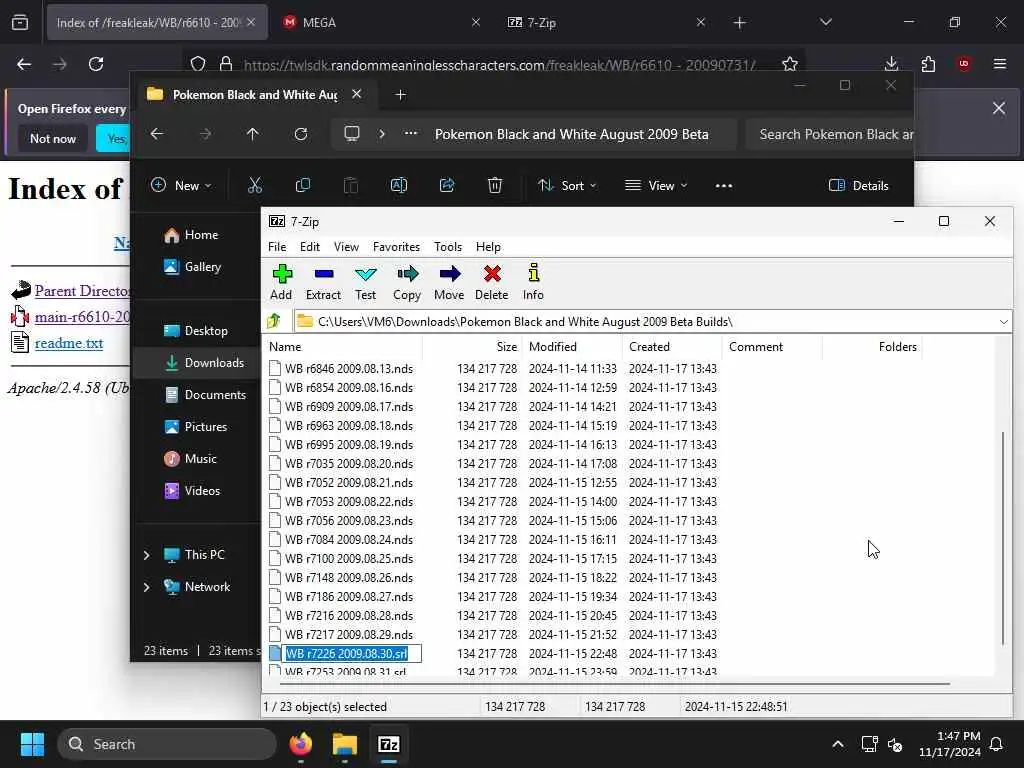
Task: Open the Tools menu in 7-Zip
Action: pyautogui.click(x=448, y=247)
